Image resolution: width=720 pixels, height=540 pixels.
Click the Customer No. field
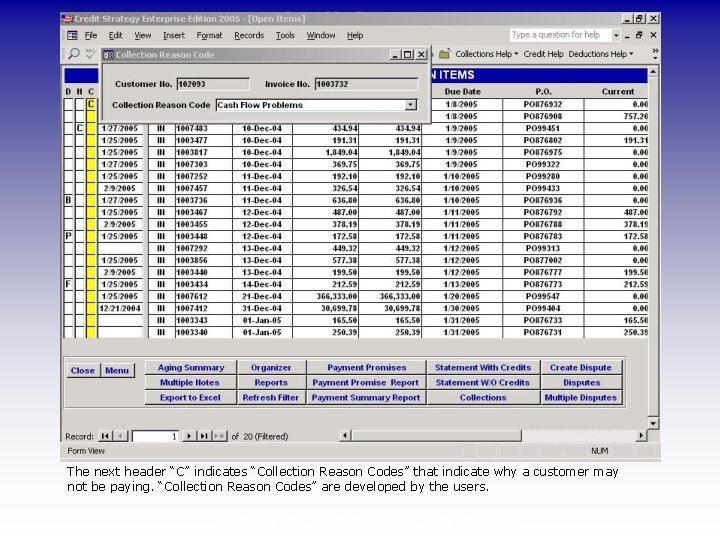(213, 84)
